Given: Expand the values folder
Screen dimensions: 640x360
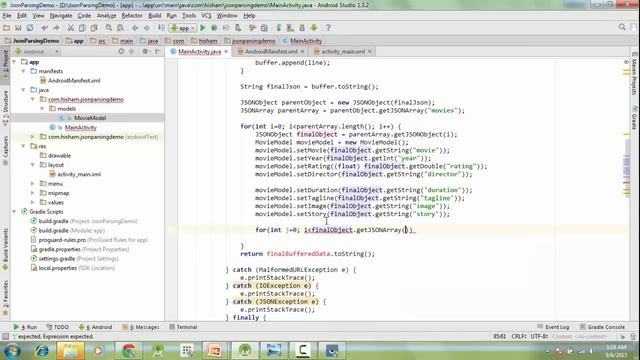Looking at the screenshot, I should pos(33,202).
